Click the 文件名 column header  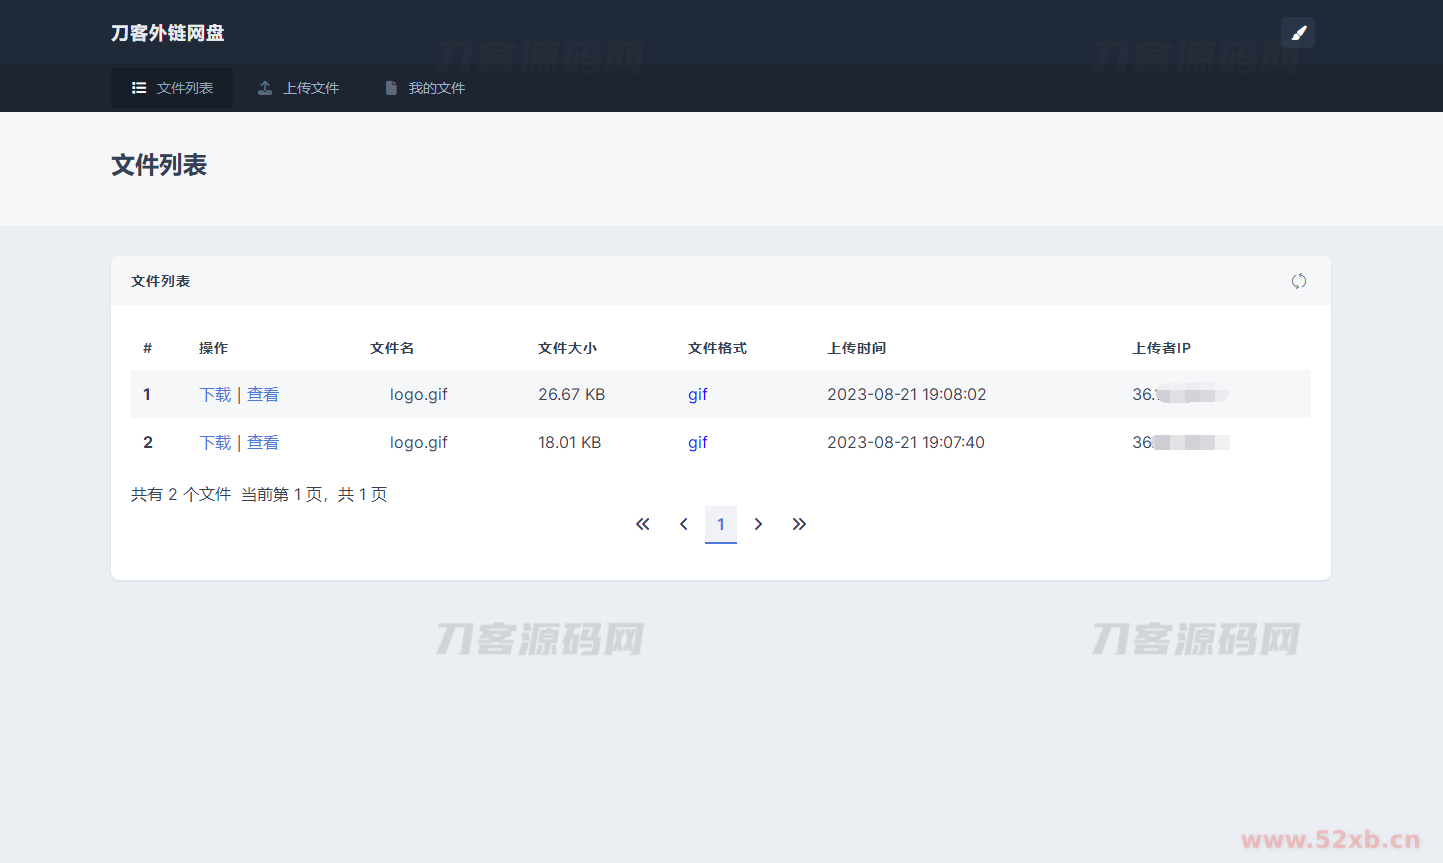[392, 348]
